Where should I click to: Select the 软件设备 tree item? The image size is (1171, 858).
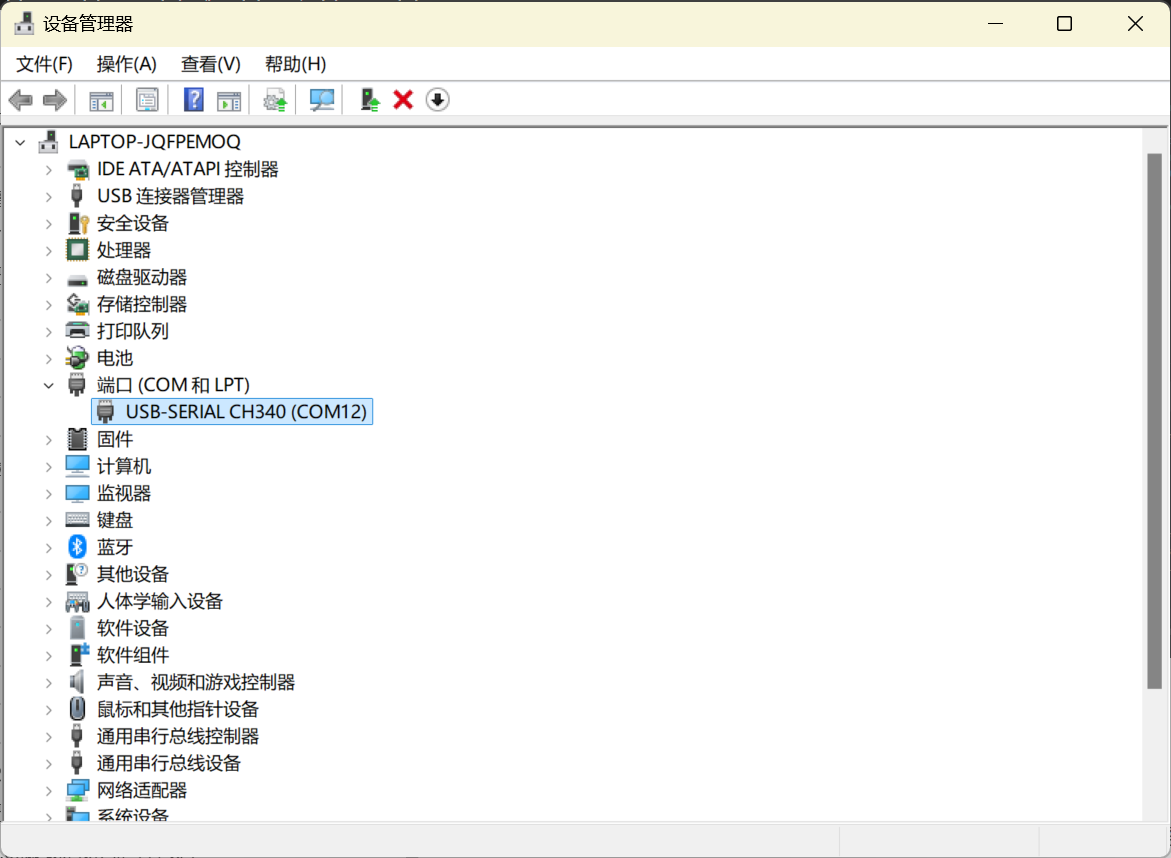click(x=133, y=628)
